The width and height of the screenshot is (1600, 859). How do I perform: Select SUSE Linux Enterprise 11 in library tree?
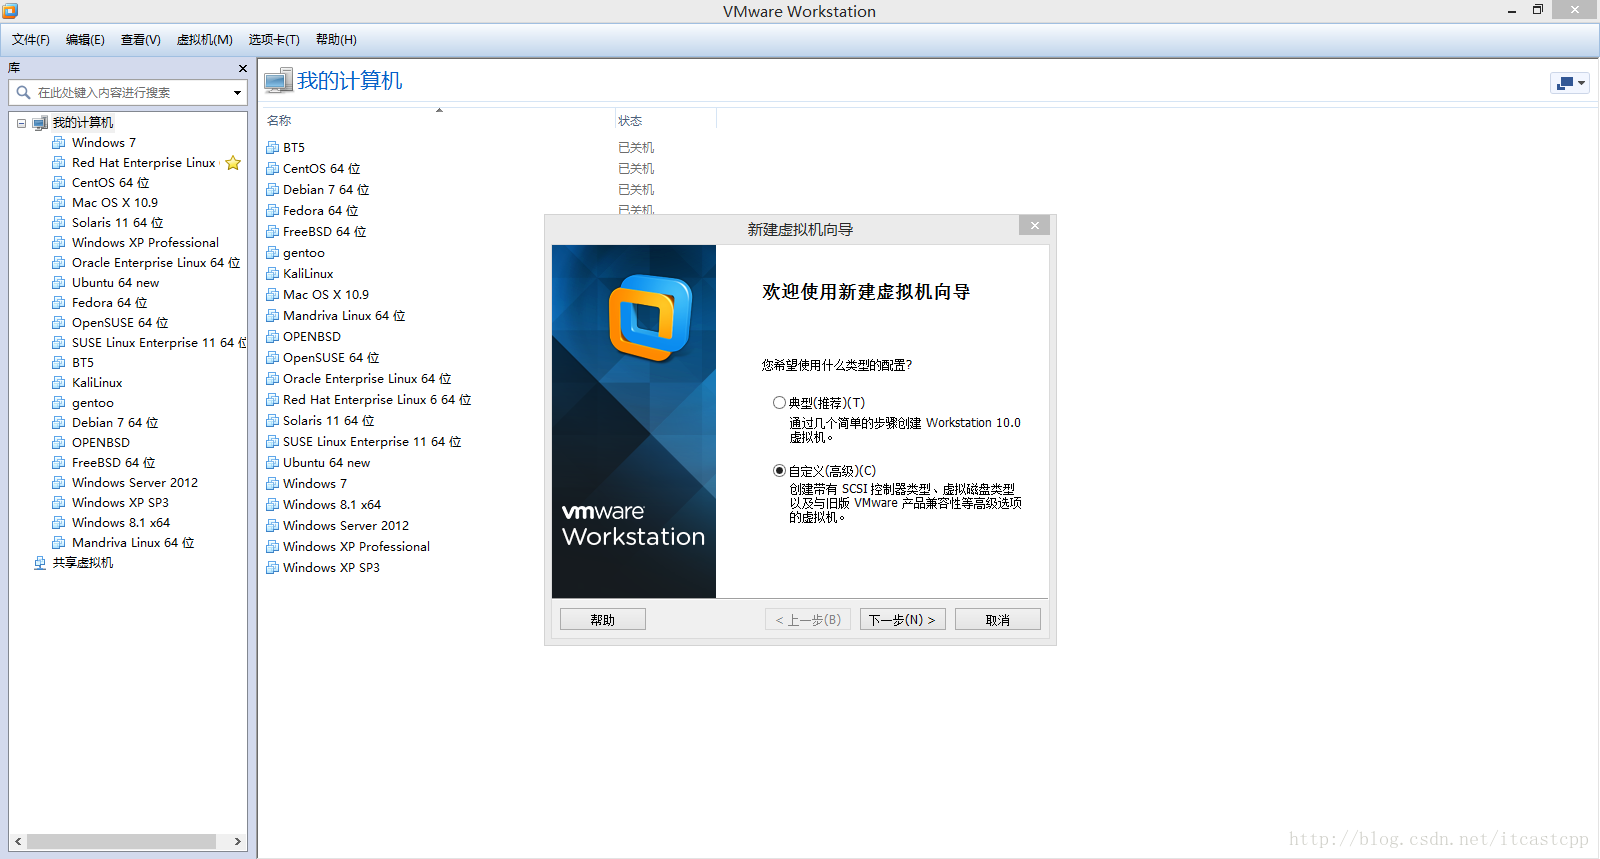(158, 343)
